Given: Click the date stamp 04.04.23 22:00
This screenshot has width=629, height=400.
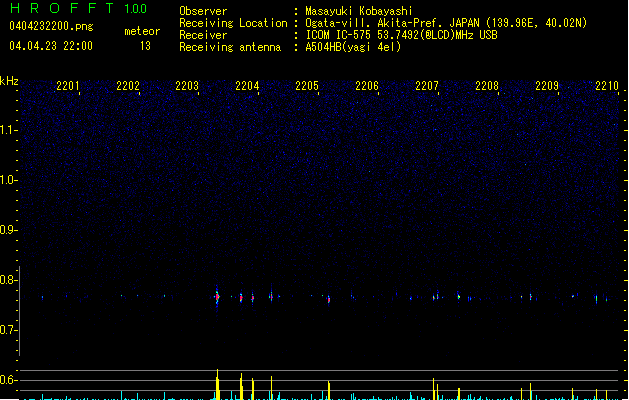Looking at the screenshot, I should tap(51, 46).
